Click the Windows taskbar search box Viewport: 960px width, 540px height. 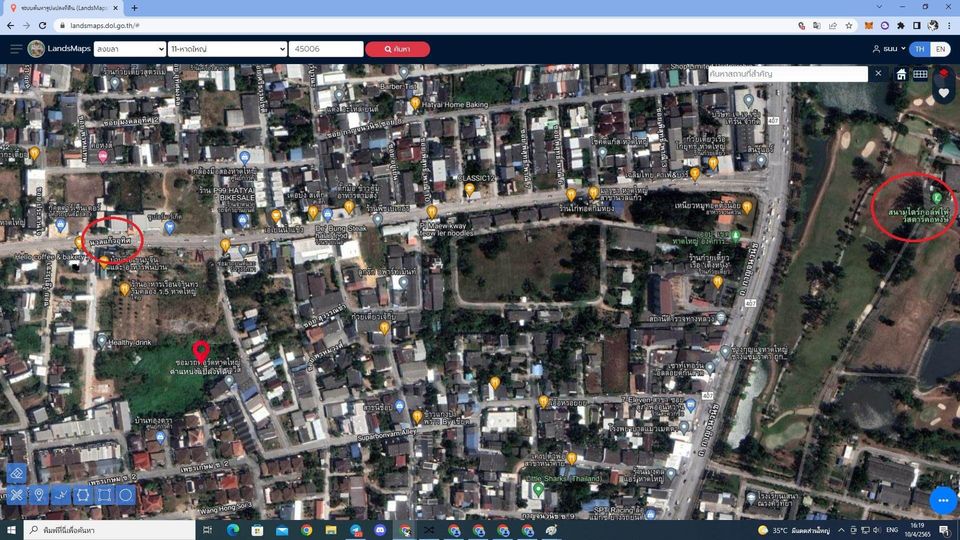click(110, 530)
